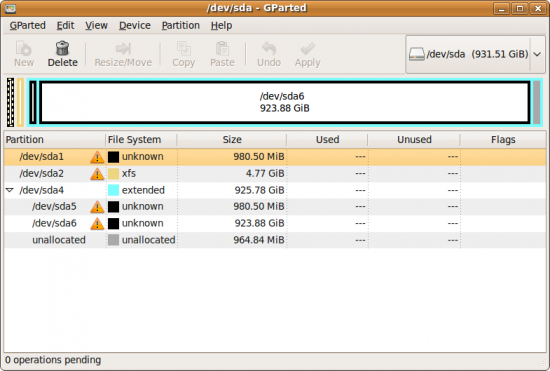Click the xfs file system label

click(129, 174)
